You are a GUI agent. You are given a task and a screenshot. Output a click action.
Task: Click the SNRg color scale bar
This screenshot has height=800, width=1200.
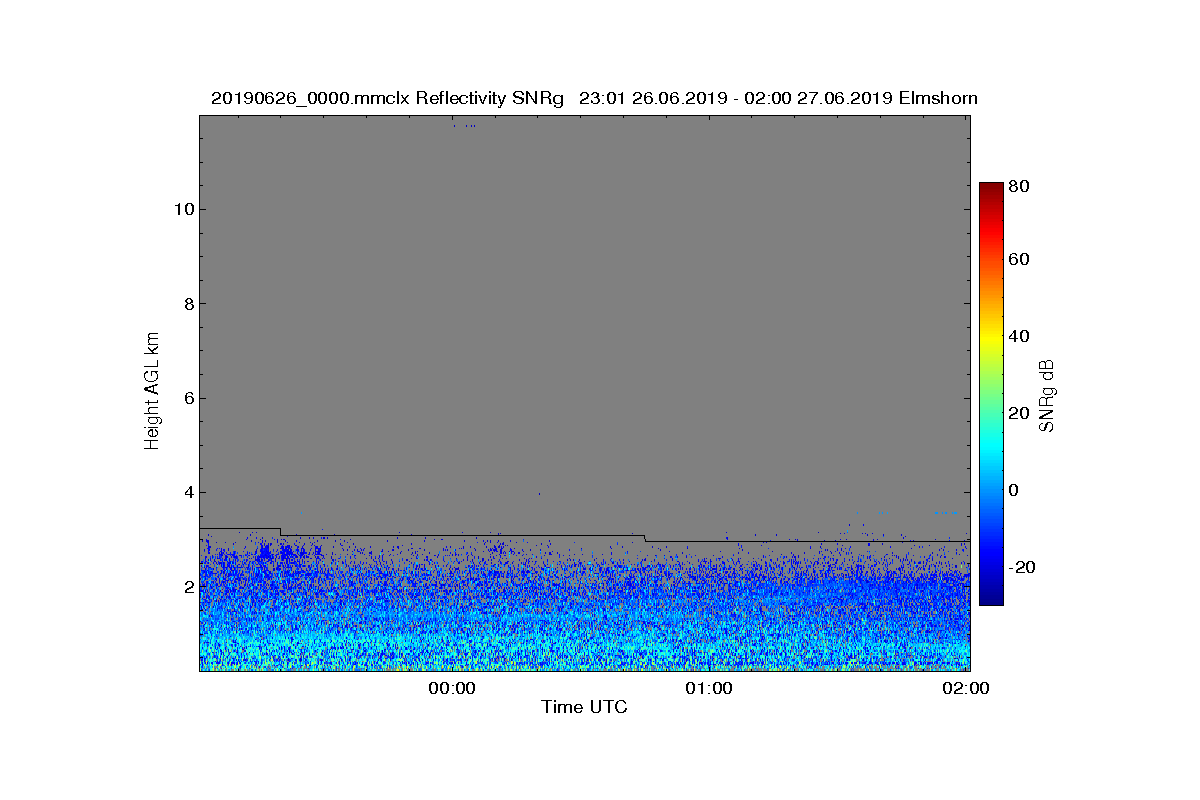990,394
